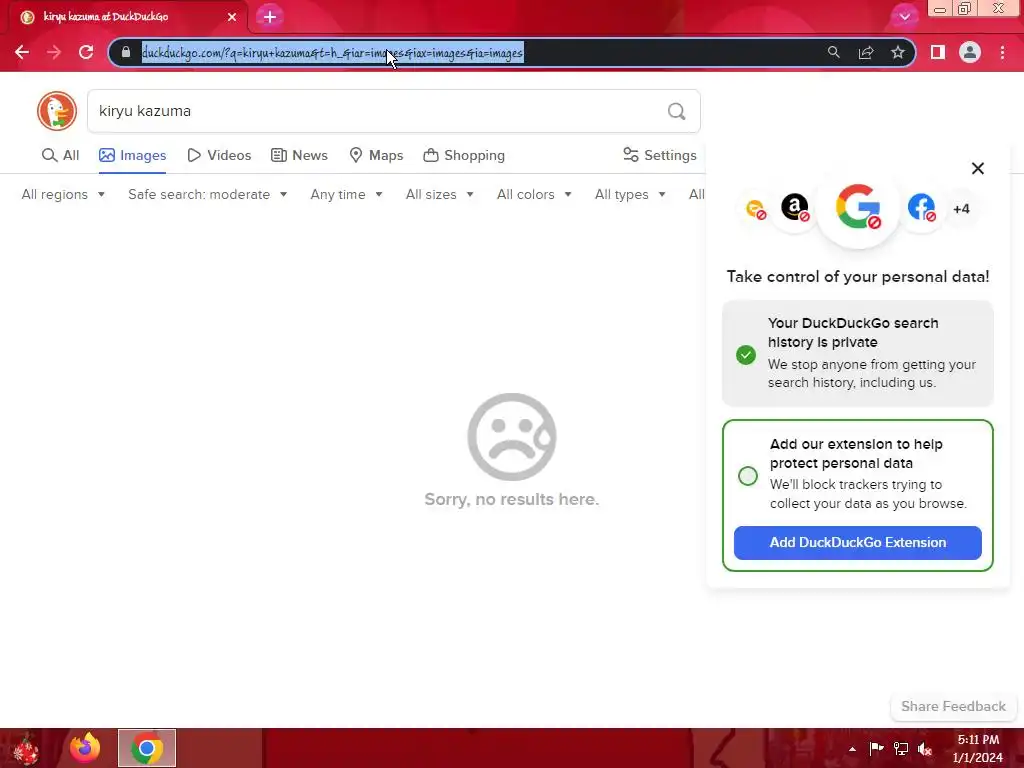Expand the All colors filter
The width and height of the screenshot is (1024, 768).
534,195
